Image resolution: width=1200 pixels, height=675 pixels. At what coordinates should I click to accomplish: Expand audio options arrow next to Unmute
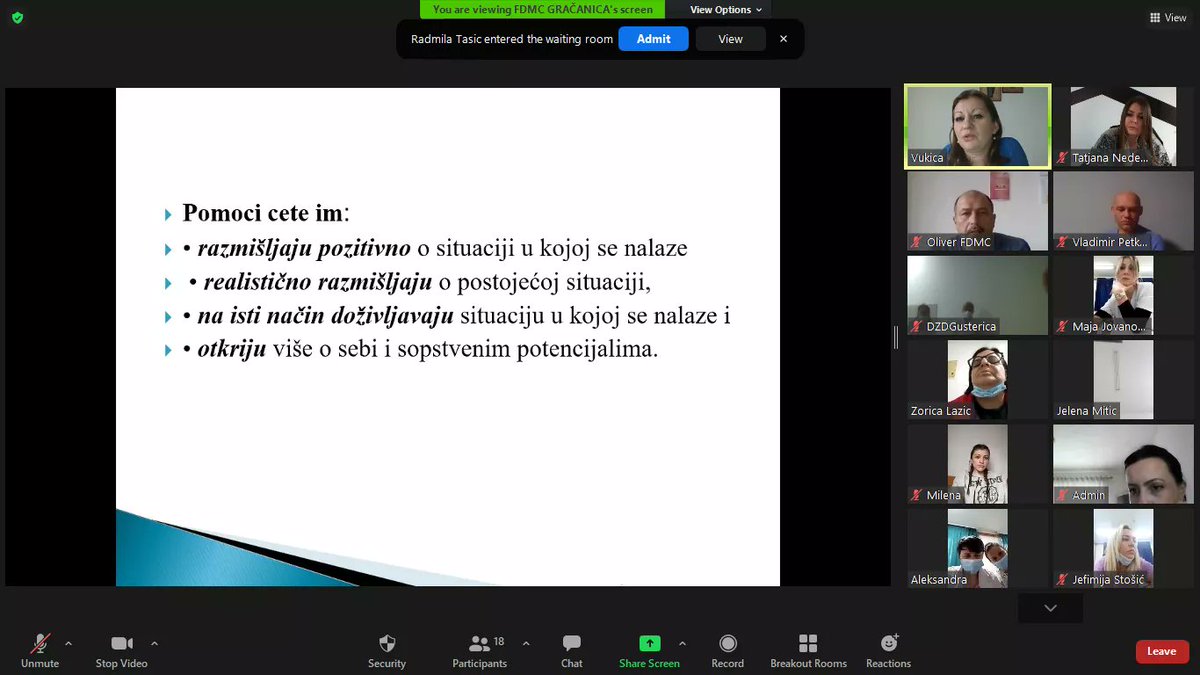68,643
